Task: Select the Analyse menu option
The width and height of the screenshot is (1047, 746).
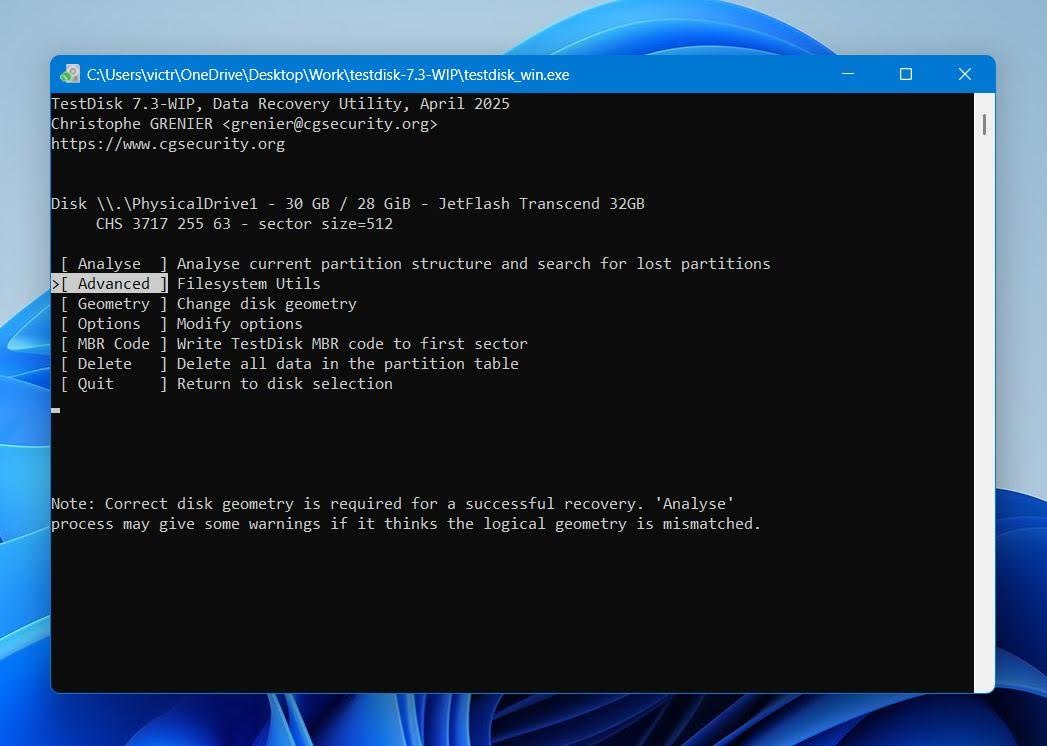Action: click(114, 264)
